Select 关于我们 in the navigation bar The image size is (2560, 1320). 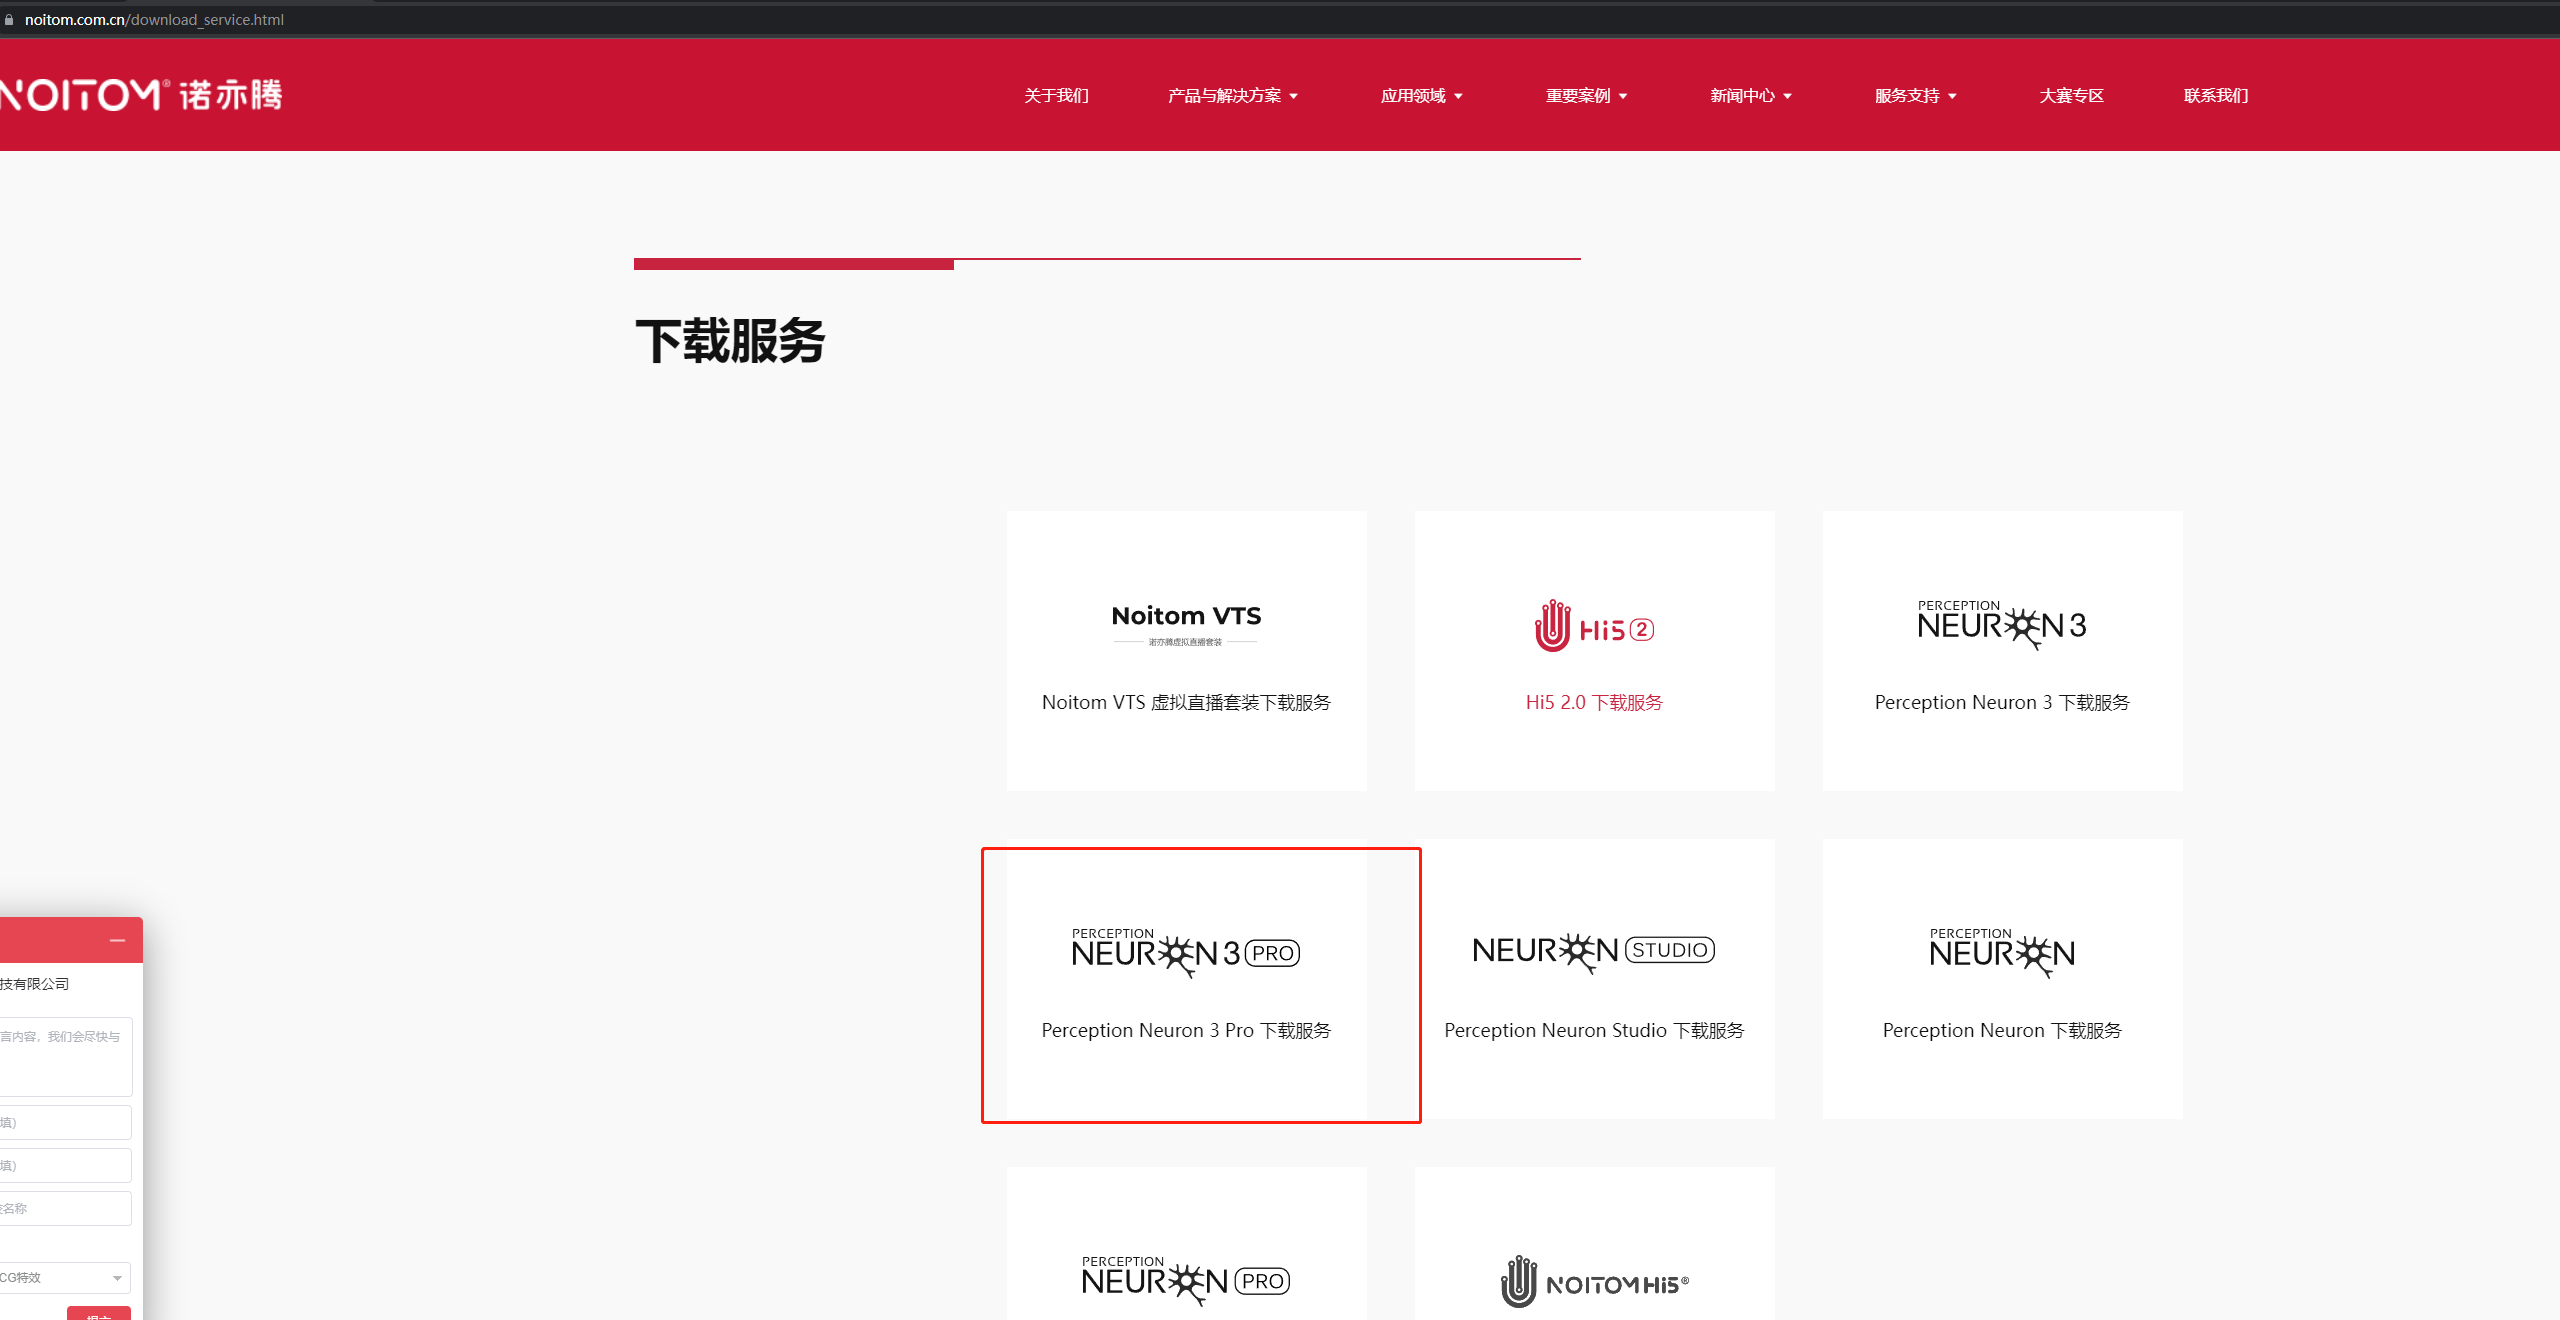tap(1056, 95)
